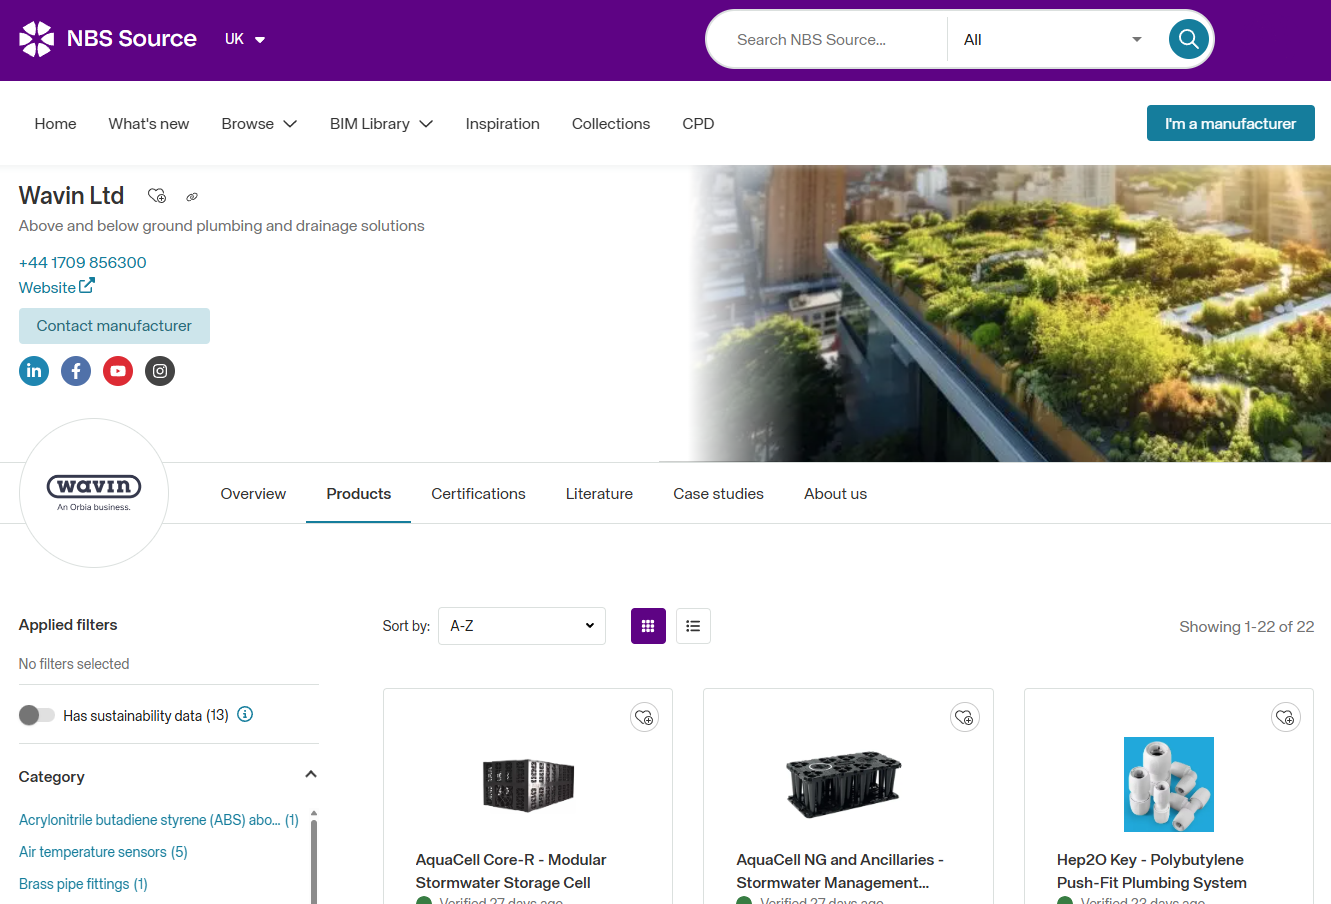Viewport: 1331px width, 904px height.
Task: Open What's new page
Action: pyautogui.click(x=149, y=124)
